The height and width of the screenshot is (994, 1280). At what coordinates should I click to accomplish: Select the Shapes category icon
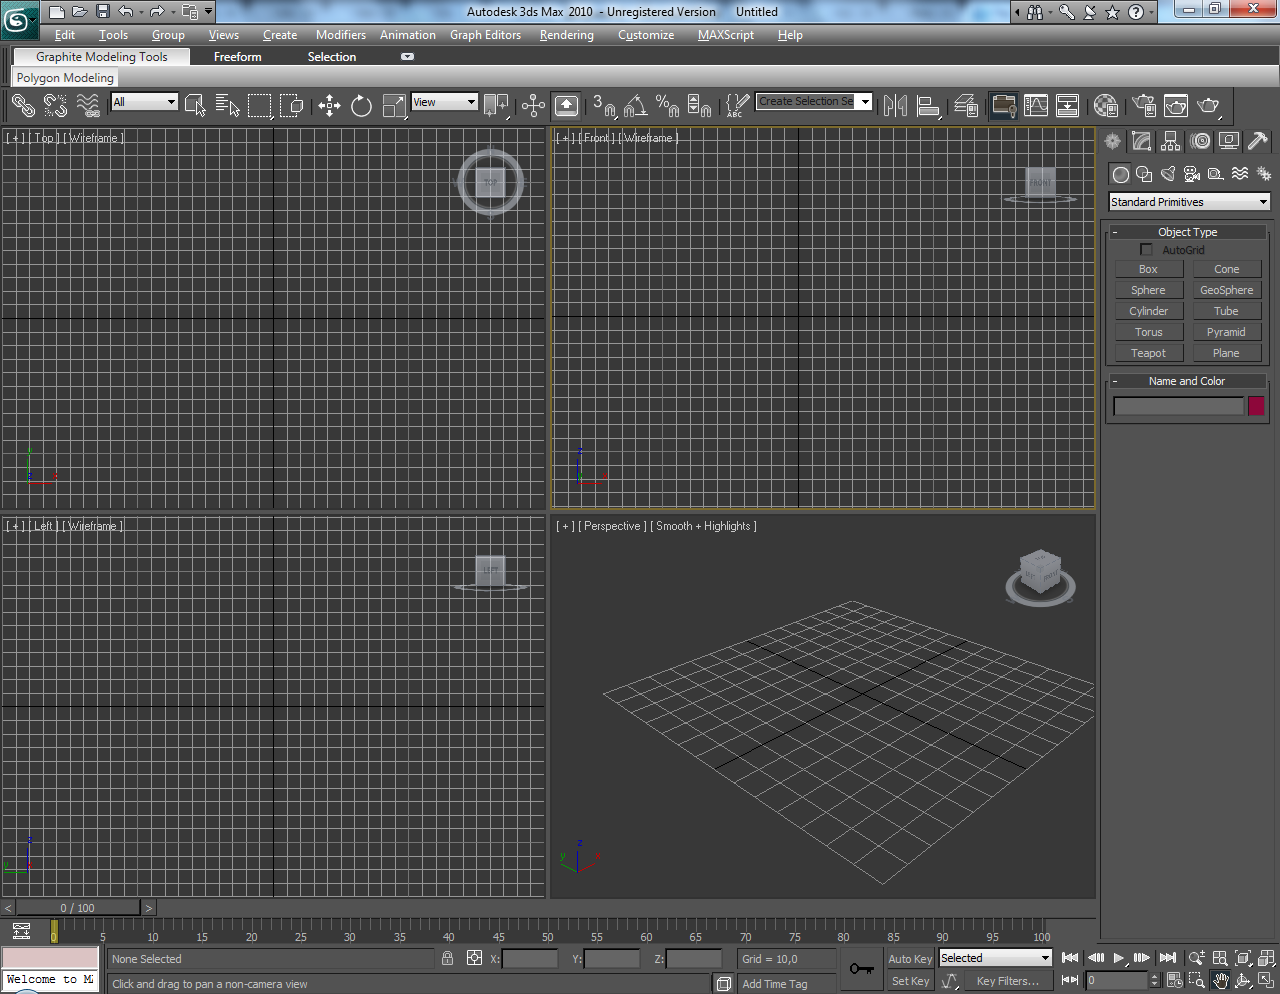[1144, 174]
